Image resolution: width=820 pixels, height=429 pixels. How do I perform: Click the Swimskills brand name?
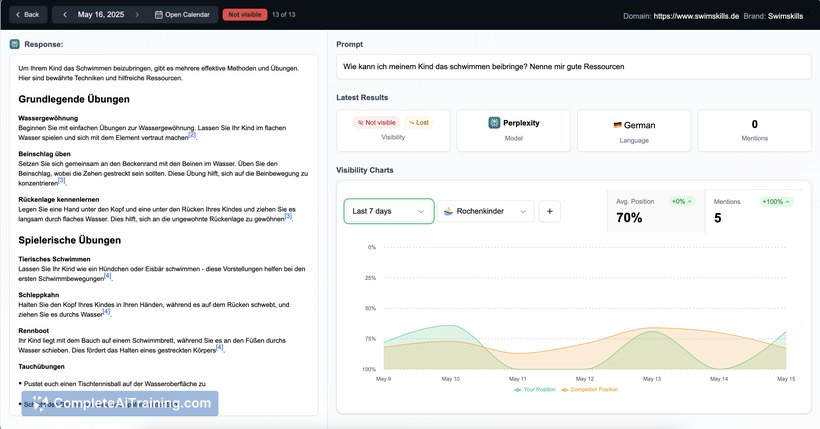click(x=785, y=16)
